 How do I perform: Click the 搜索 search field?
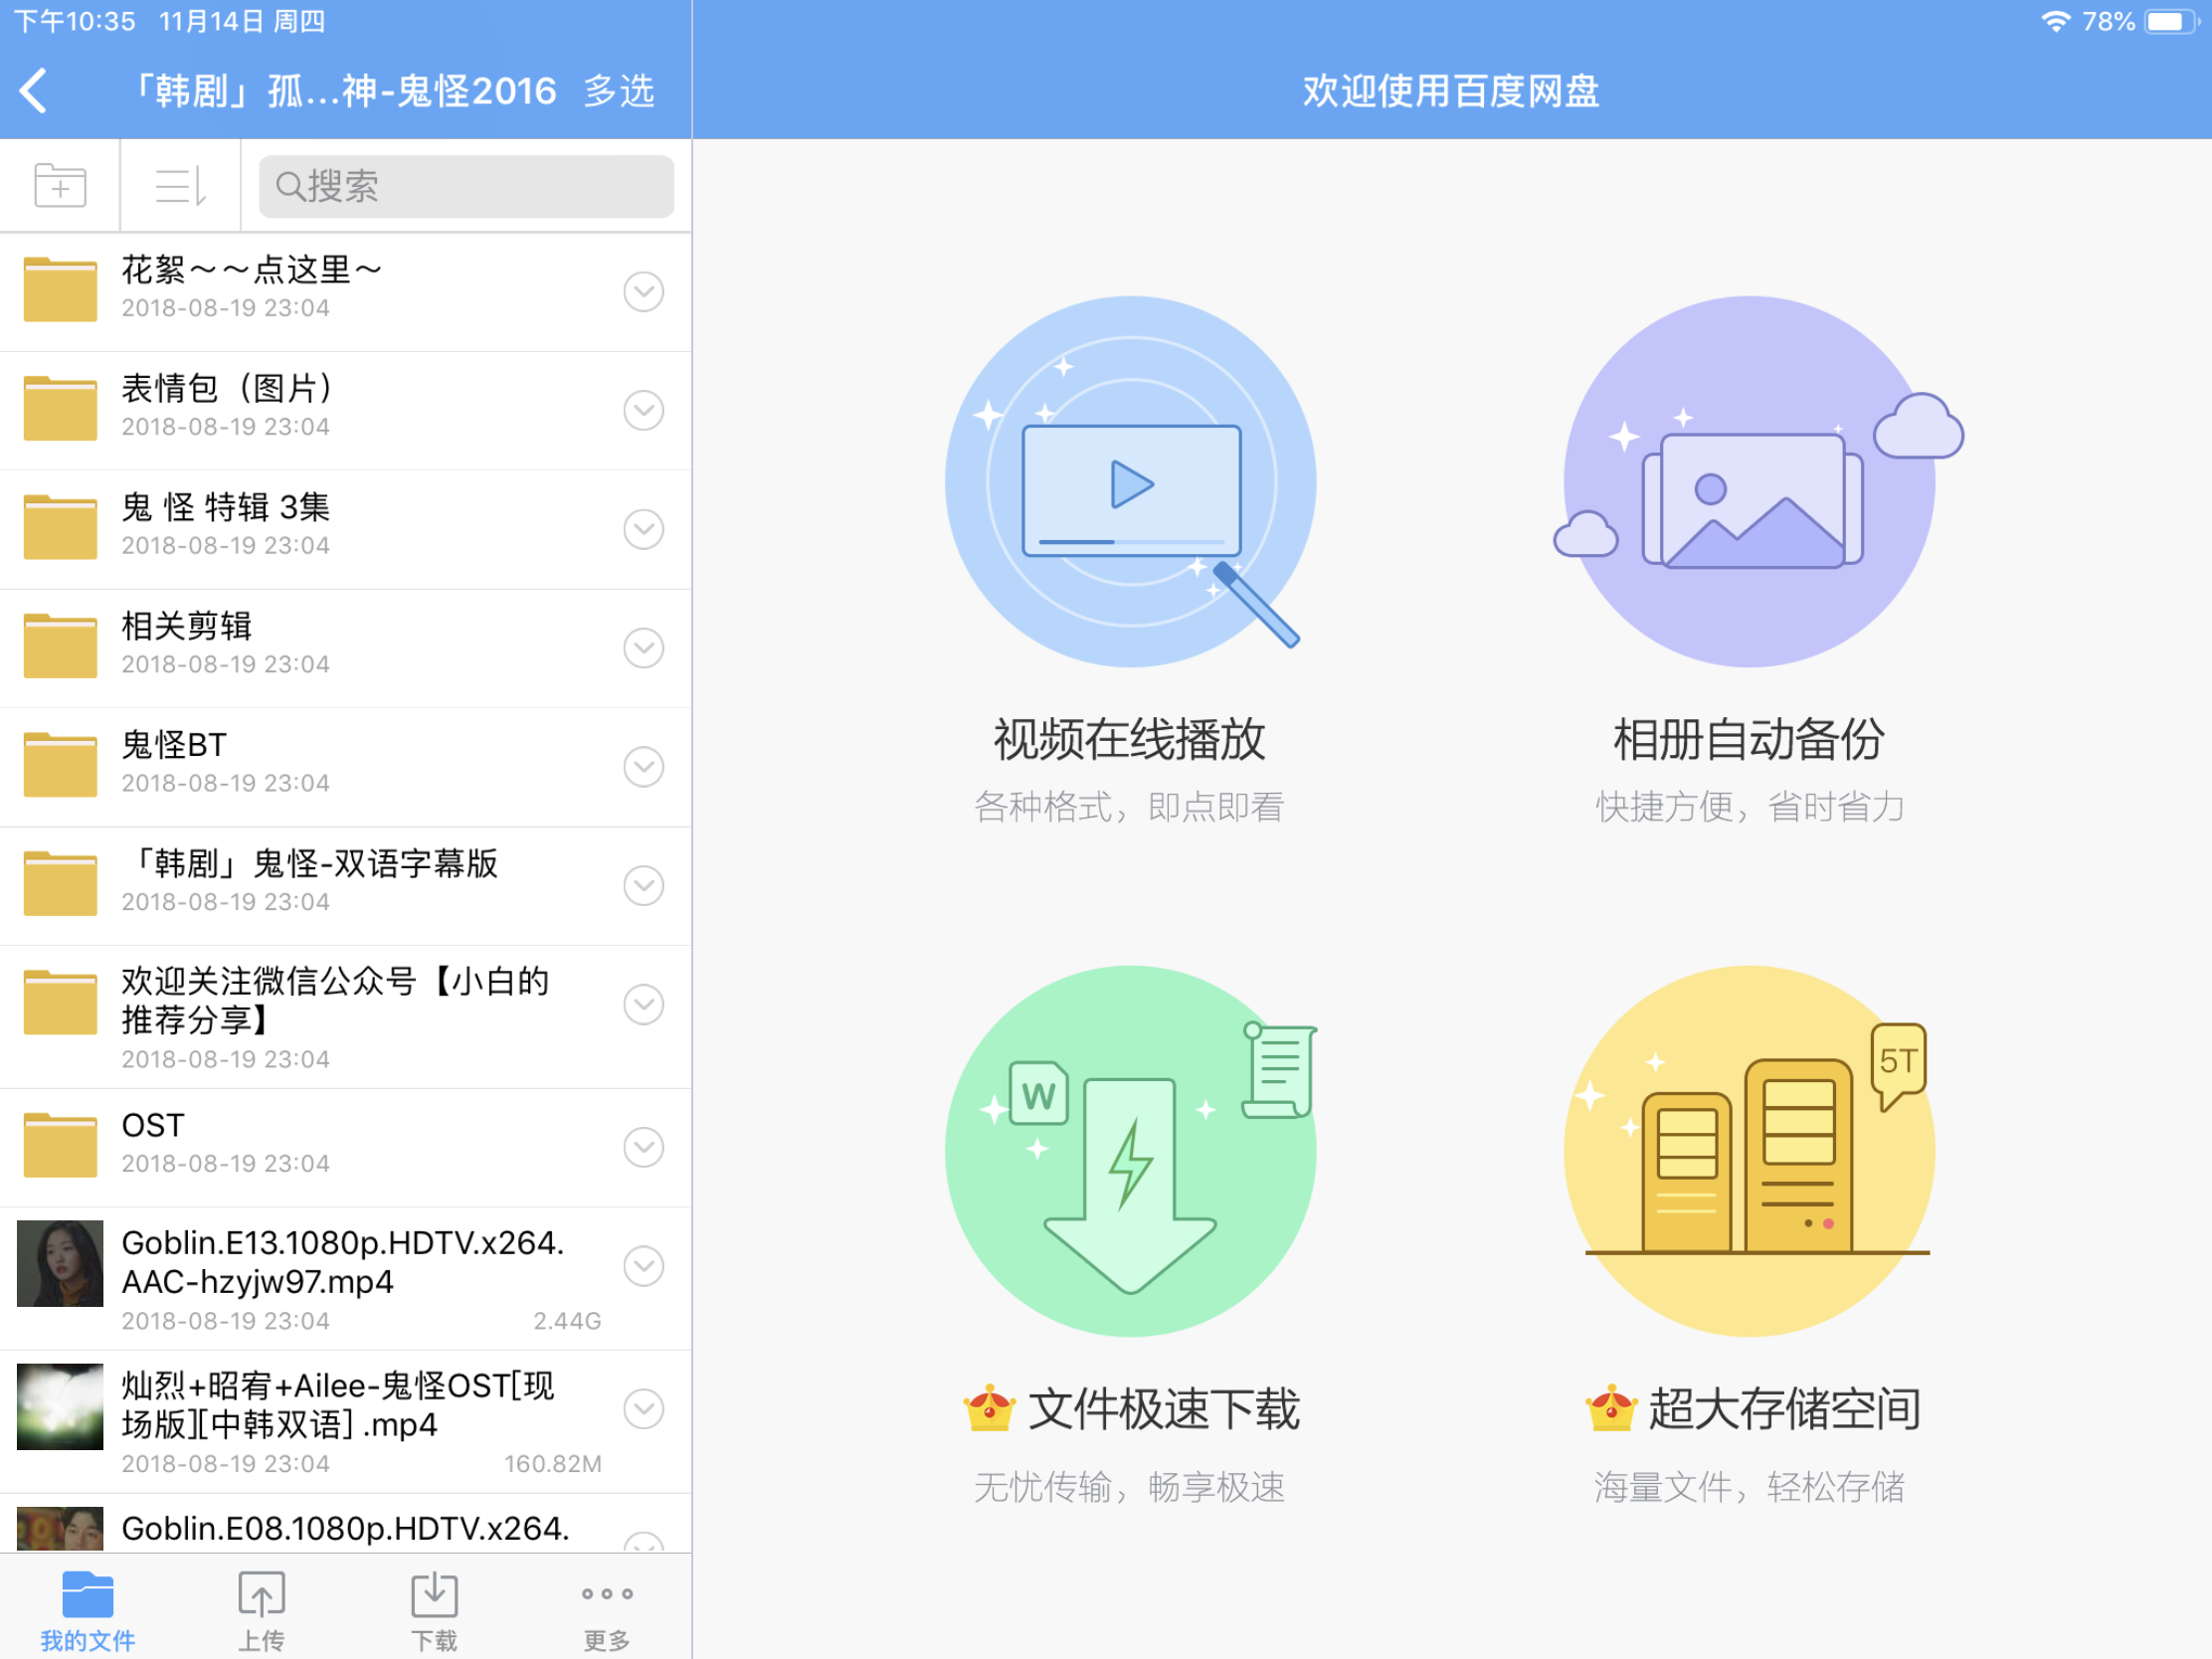click(465, 186)
